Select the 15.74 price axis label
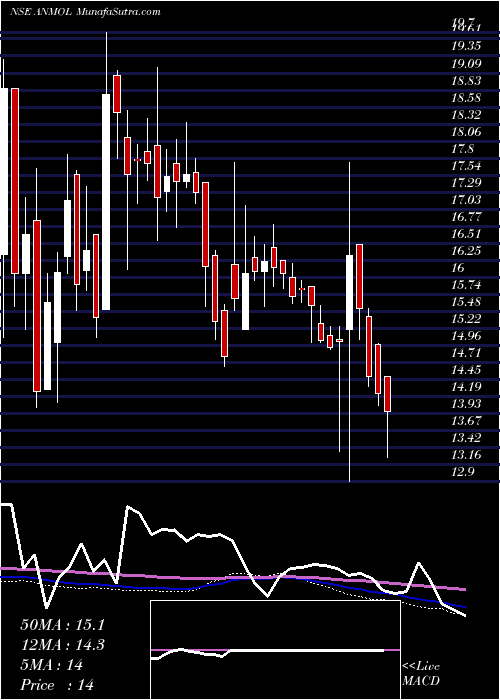Image resolution: width=500 pixels, height=700 pixels. (x=467, y=284)
